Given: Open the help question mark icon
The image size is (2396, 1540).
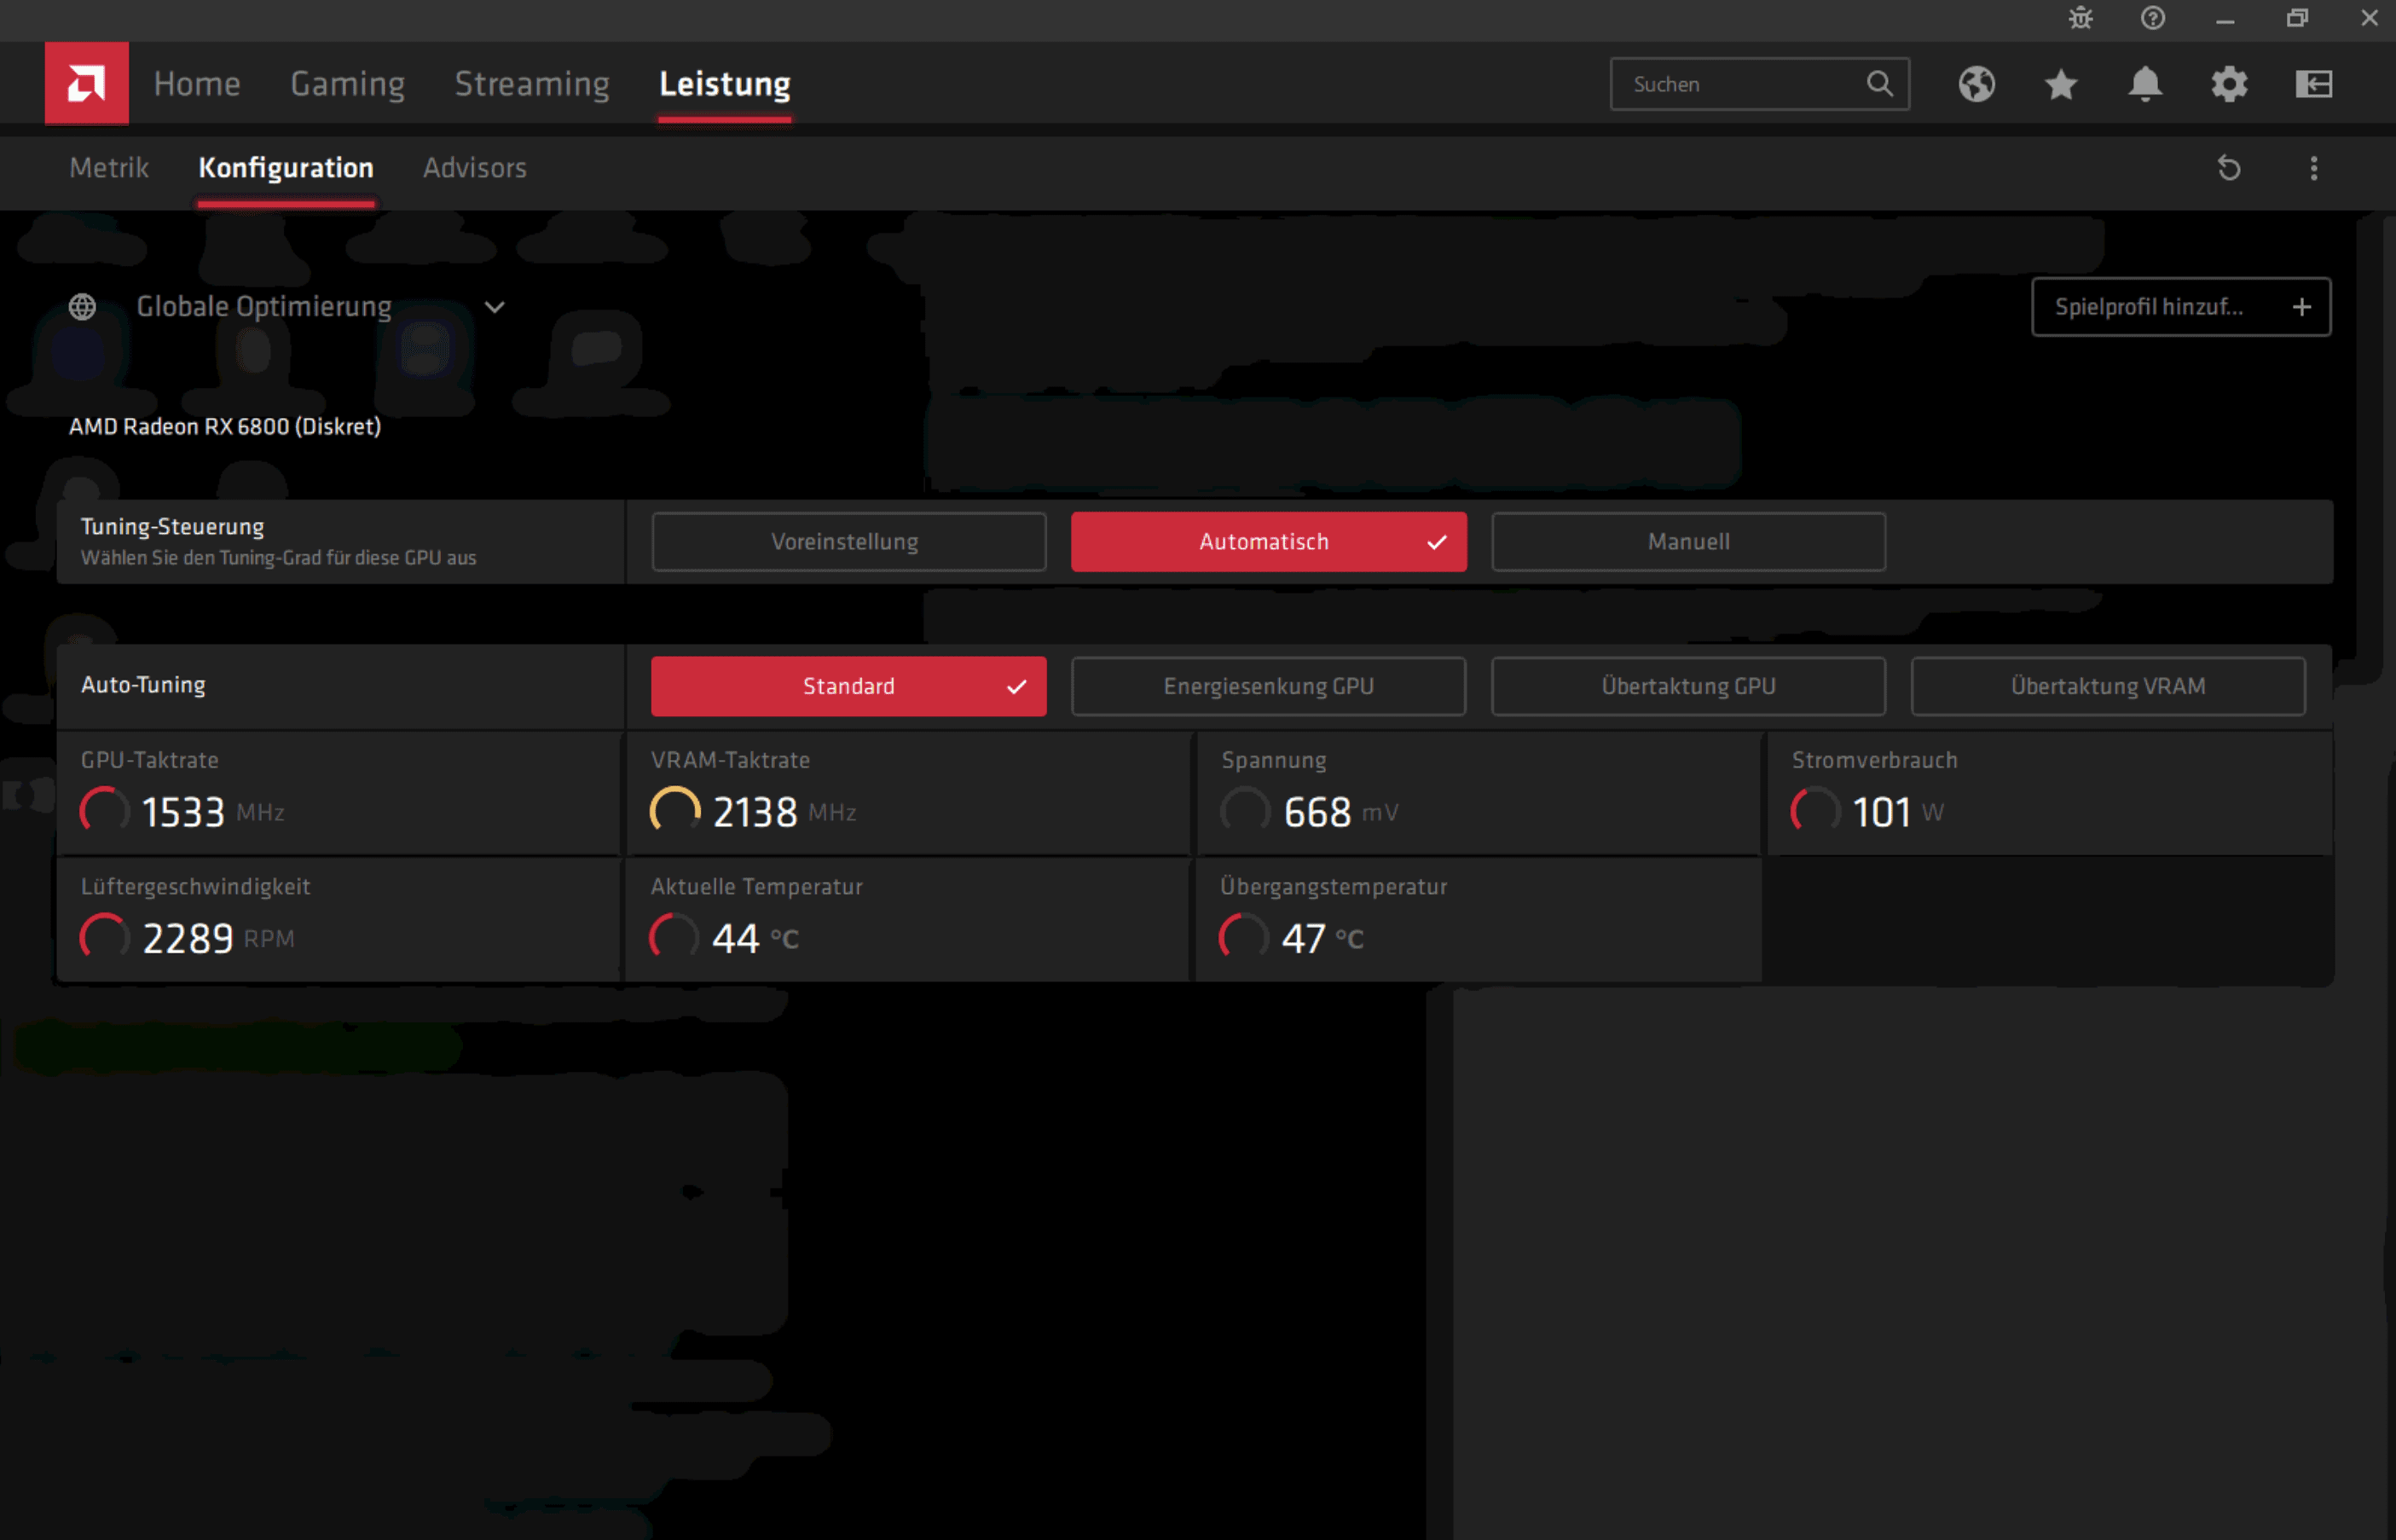Looking at the screenshot, I should click(x=2152, y=18).
